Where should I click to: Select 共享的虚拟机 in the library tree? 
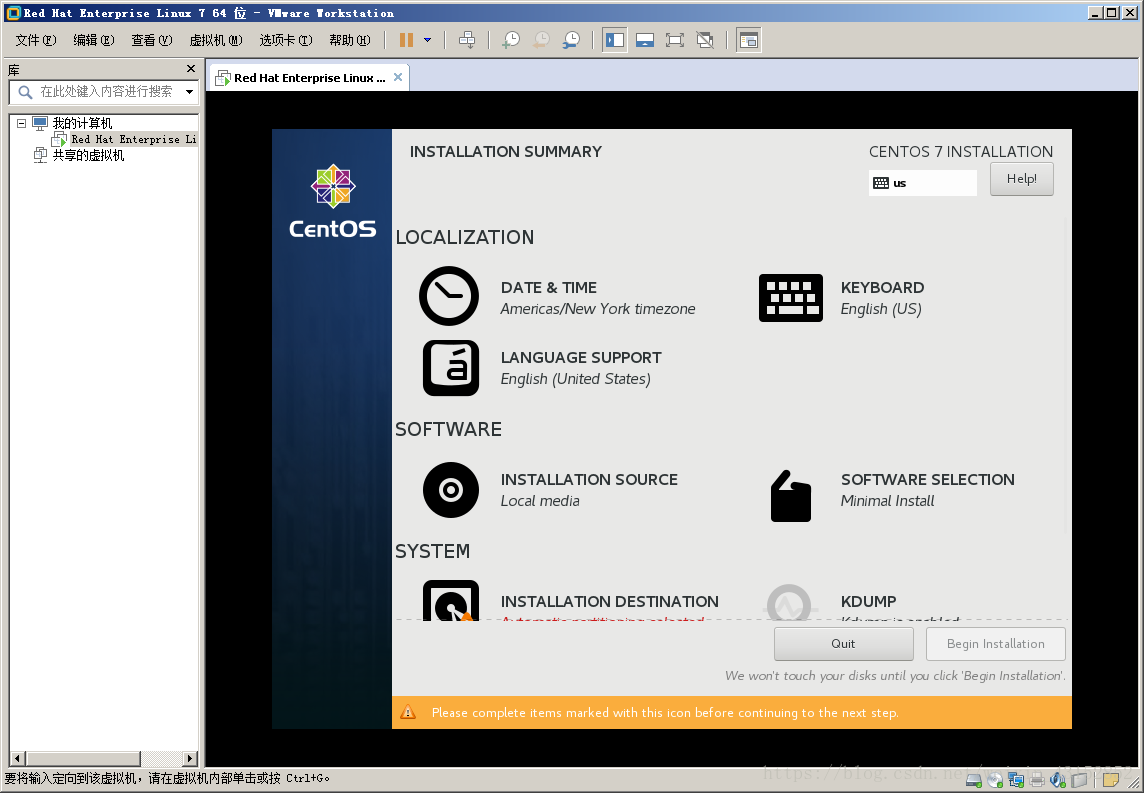[x=88, y=155]
